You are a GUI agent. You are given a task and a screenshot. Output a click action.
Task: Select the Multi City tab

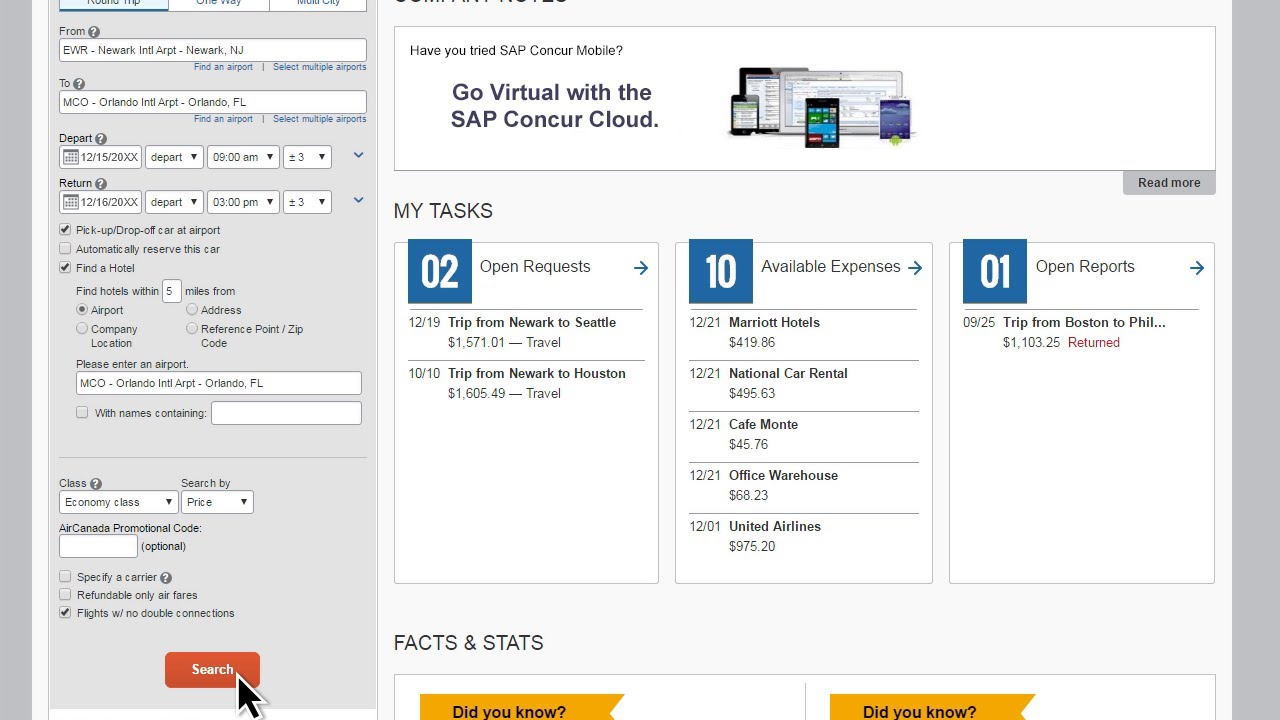318,4
